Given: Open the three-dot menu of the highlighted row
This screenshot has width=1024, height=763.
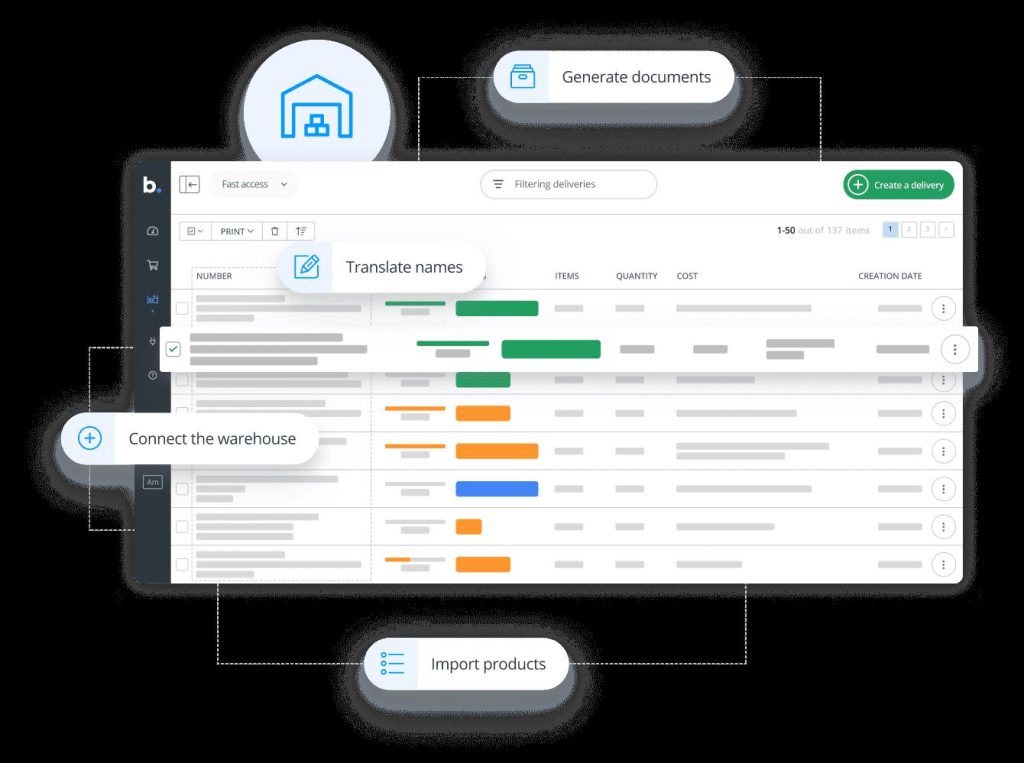Looking at the screenshot, I should point(955,349).
